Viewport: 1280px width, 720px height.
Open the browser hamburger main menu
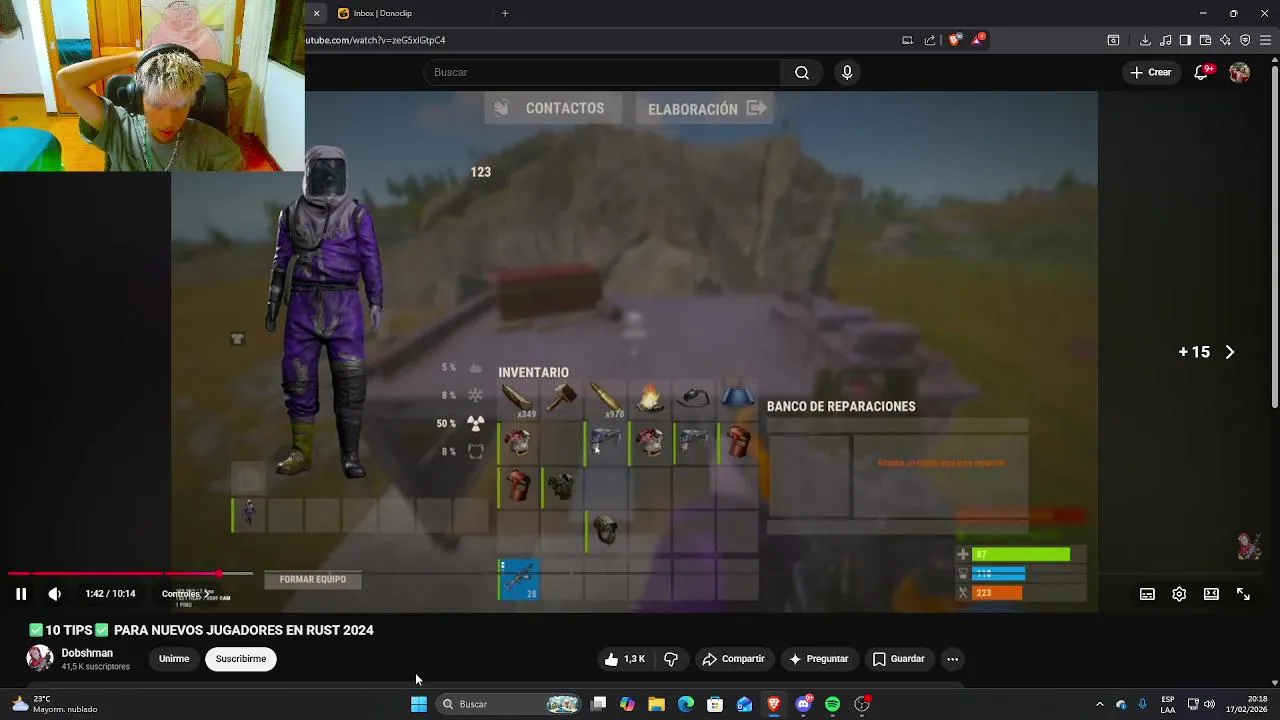(x=1266, y=40)
